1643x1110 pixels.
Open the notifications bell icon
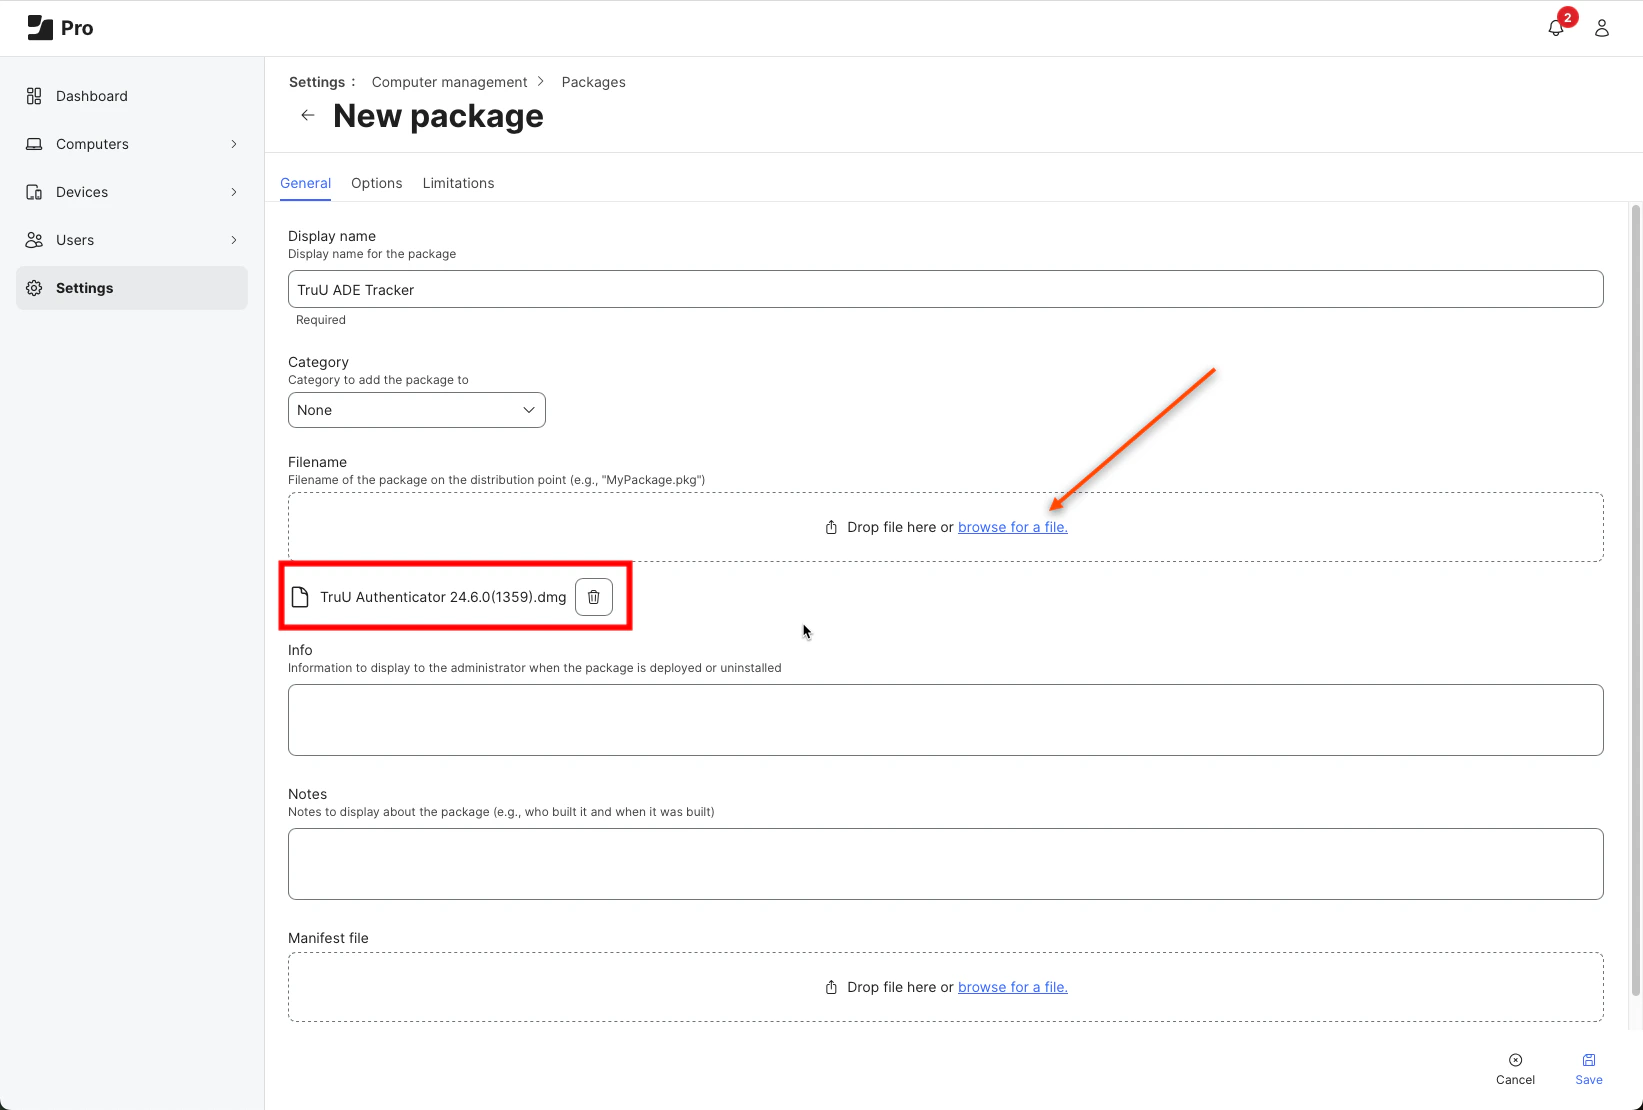1555,29
